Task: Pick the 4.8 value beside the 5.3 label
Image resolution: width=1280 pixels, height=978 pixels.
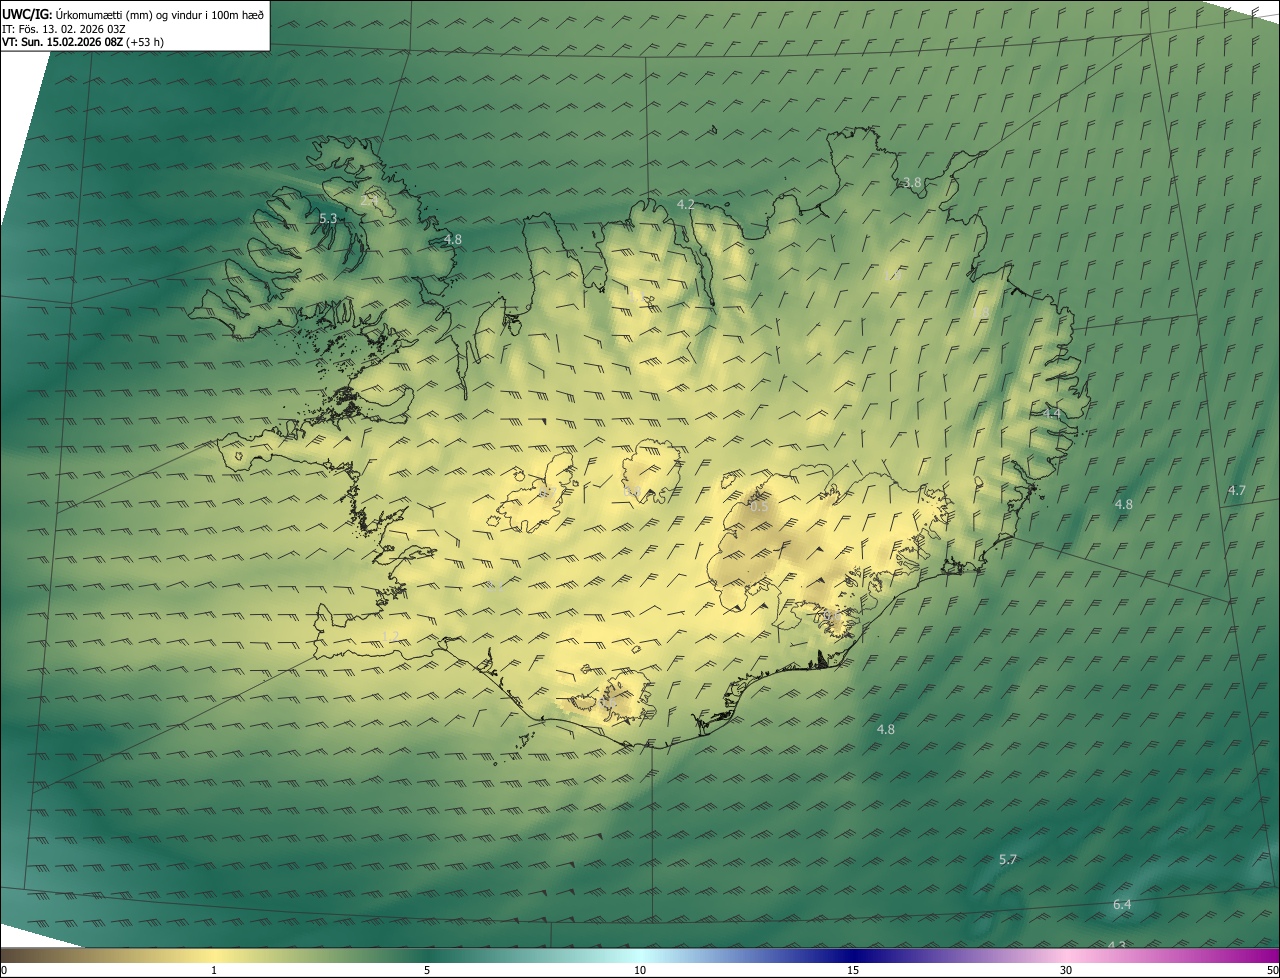Action: click(453, 240)
